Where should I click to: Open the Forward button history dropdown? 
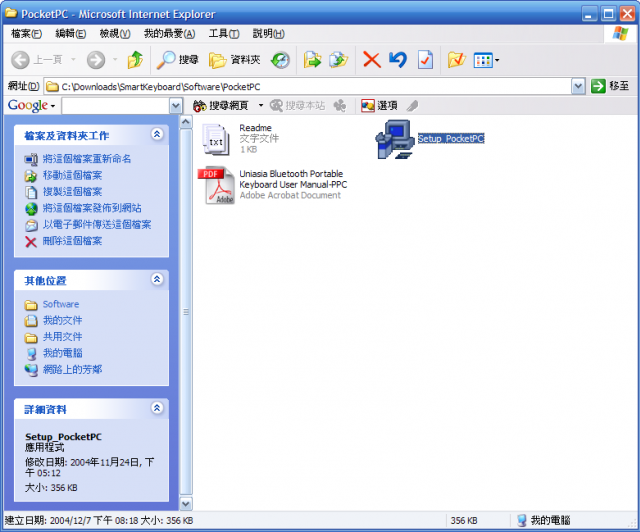click(115, 60)
